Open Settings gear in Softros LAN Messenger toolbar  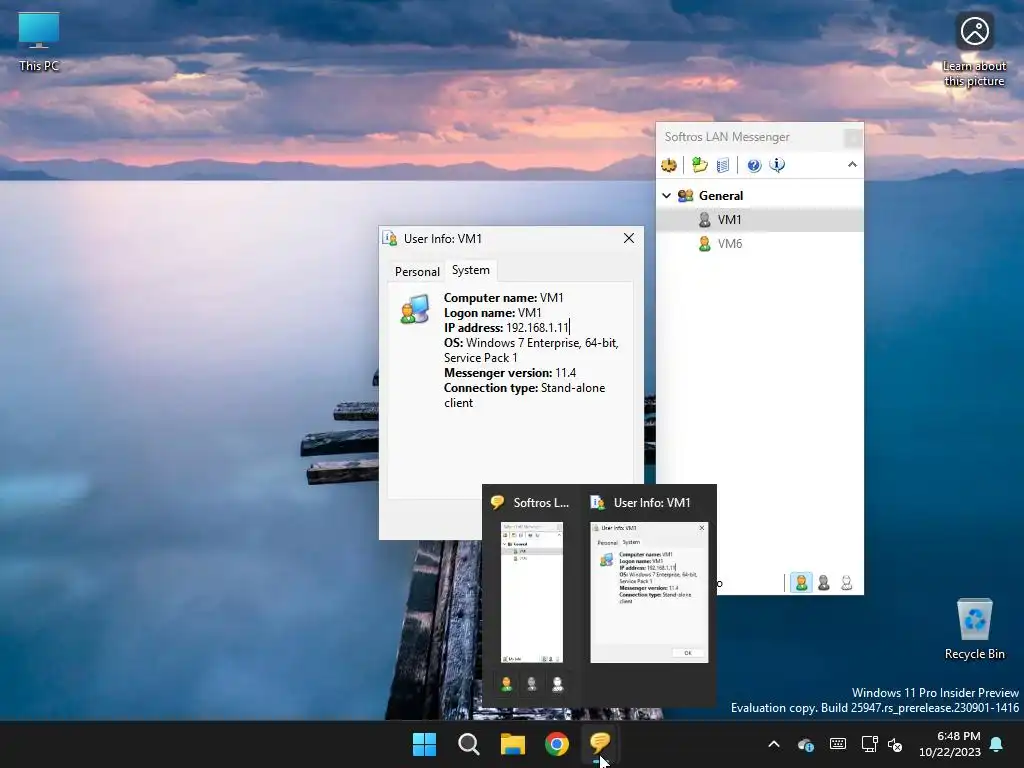669,165
